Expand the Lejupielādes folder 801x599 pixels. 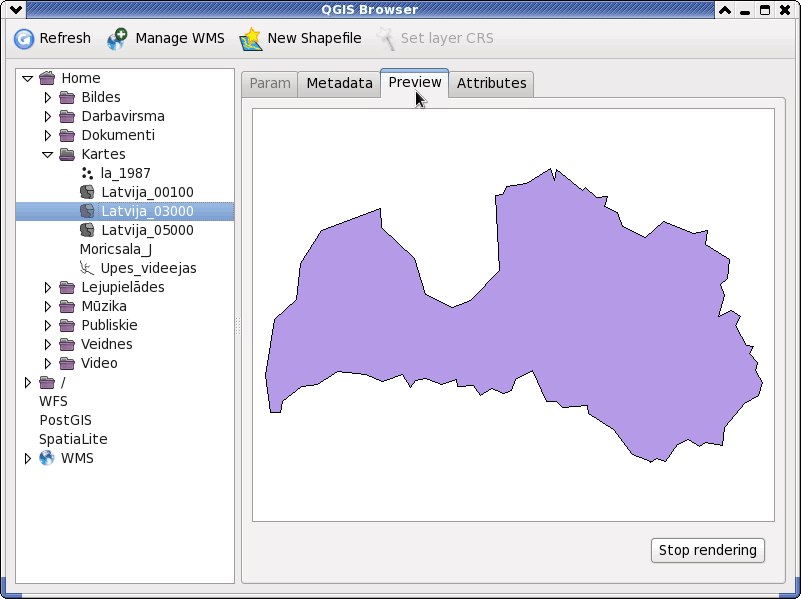coord(48,287)
